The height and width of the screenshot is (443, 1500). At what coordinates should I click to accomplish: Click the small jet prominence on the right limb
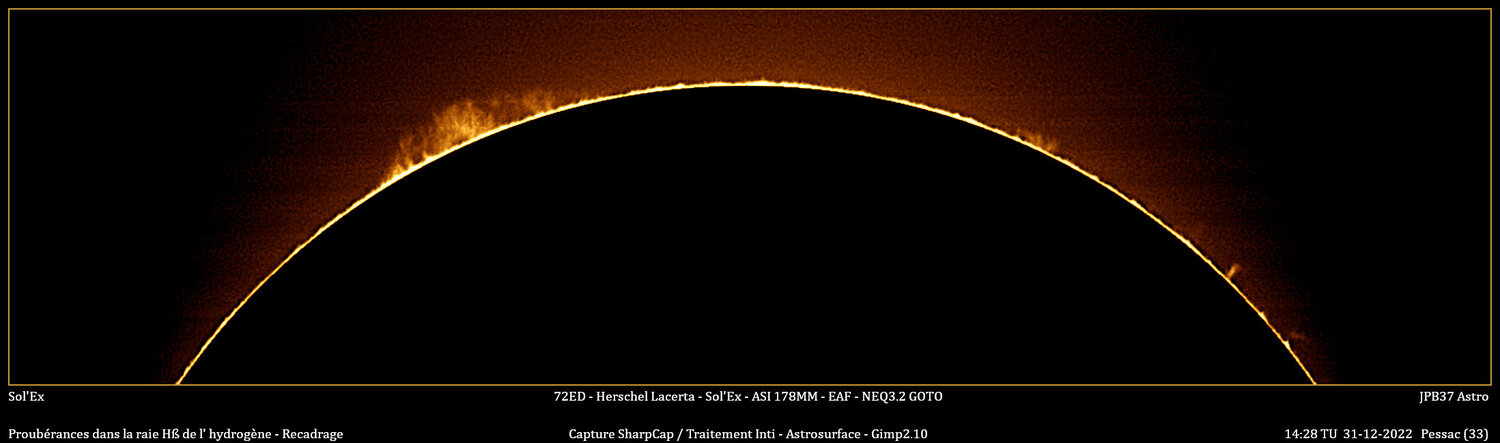pos(1233,270)
